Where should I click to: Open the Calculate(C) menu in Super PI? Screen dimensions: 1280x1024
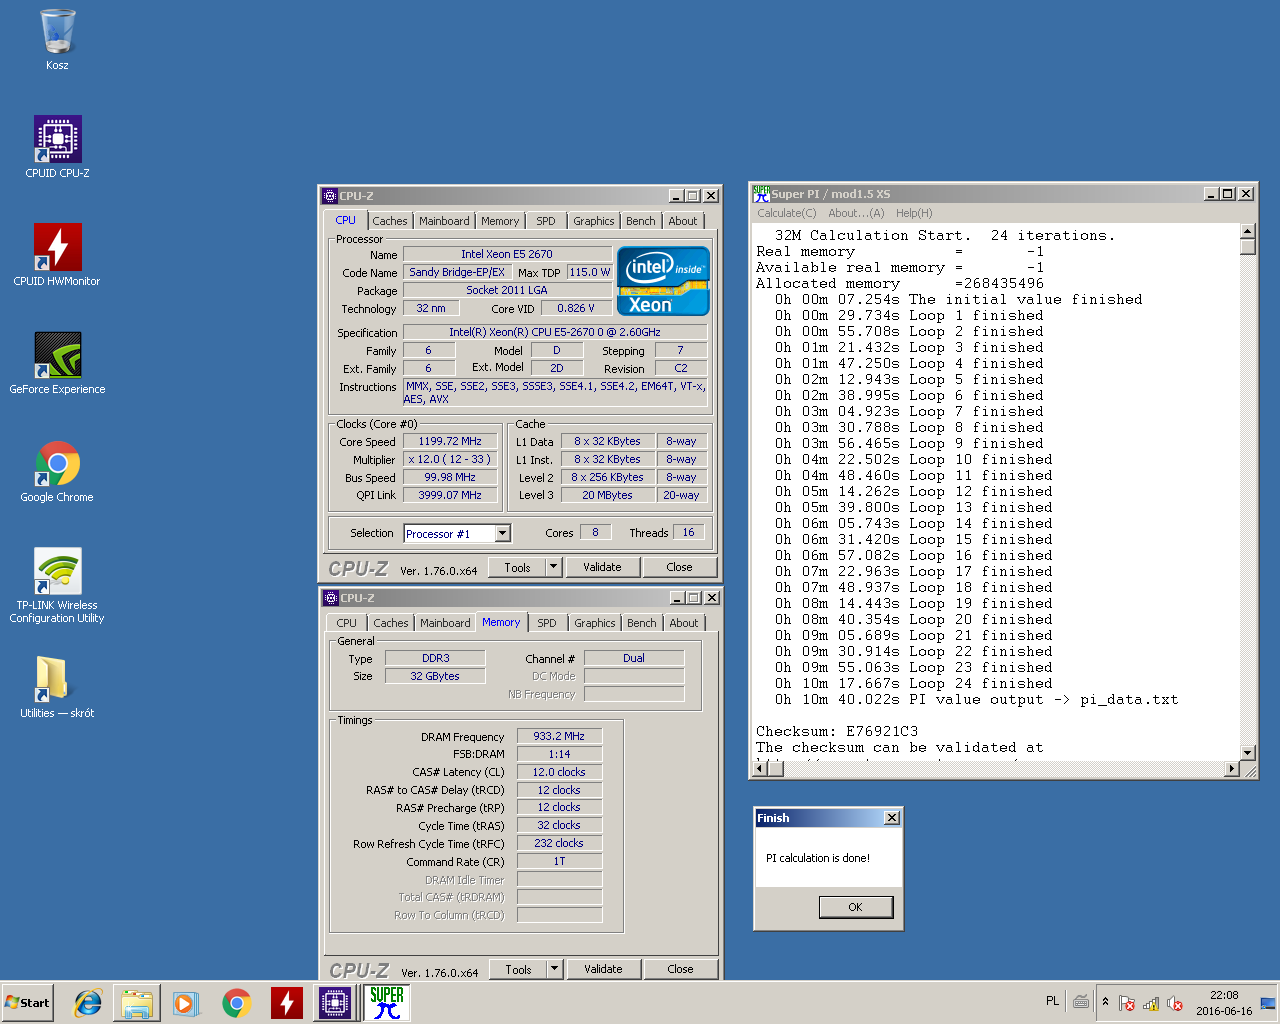click(x=787, y=213)
